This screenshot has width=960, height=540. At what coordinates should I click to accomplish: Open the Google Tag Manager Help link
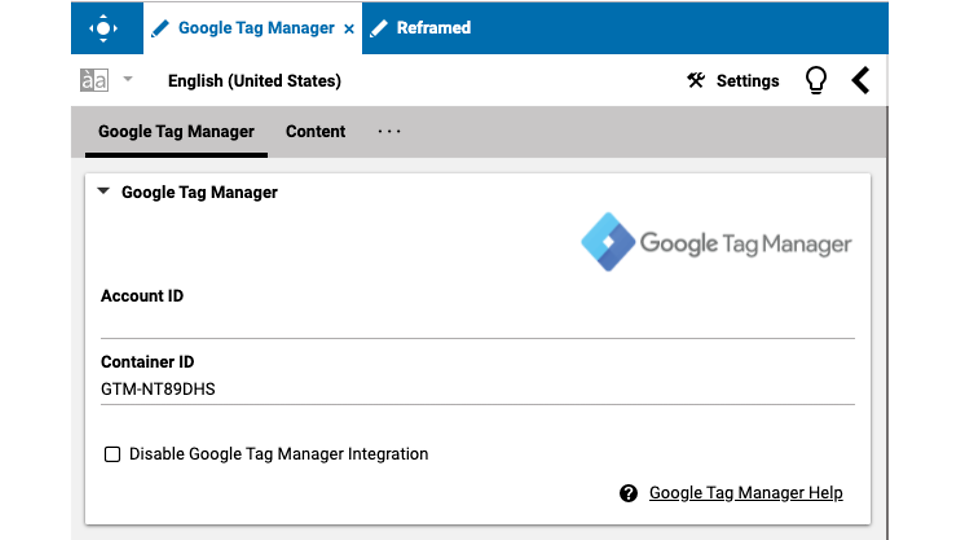tap(746, 493)
